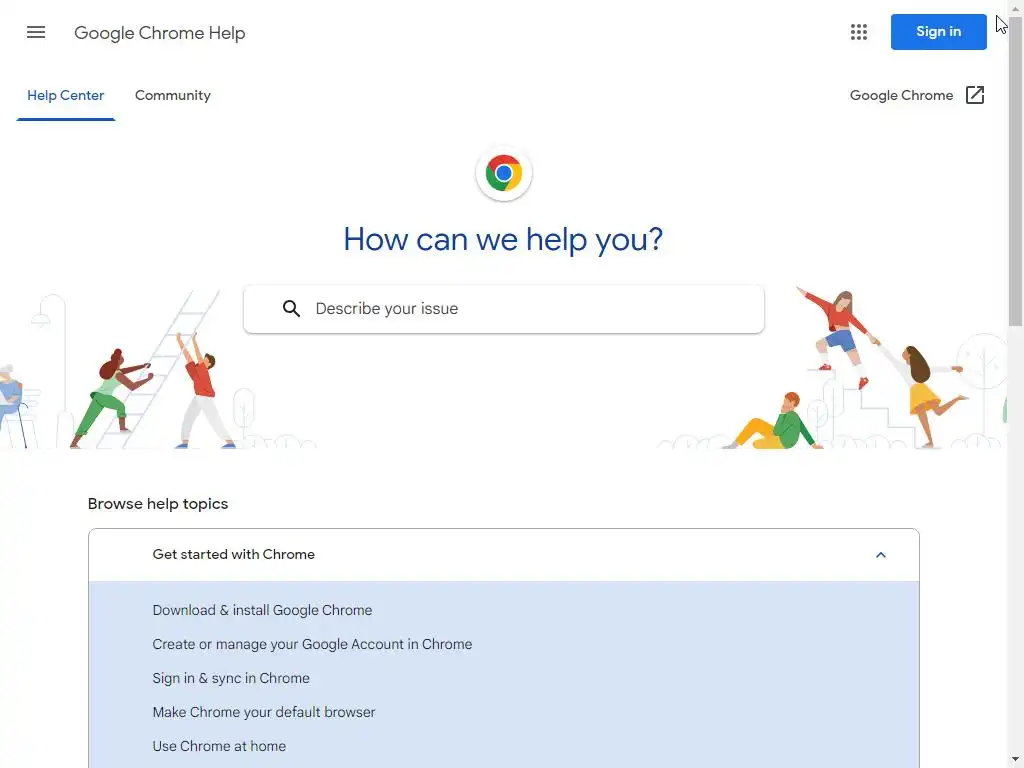This screenshot has height=768, width=1024.
Task: Focus the Describe your issue search field
Action: 504,309
